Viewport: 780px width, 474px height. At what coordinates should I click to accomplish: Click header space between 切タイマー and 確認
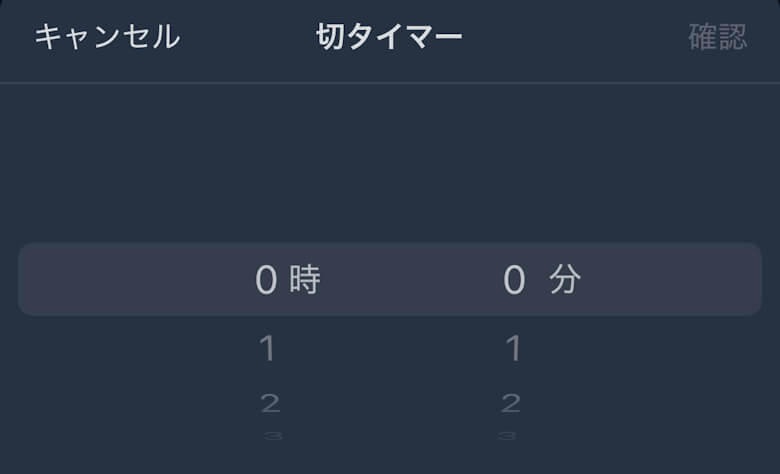(x=575, y=37)
